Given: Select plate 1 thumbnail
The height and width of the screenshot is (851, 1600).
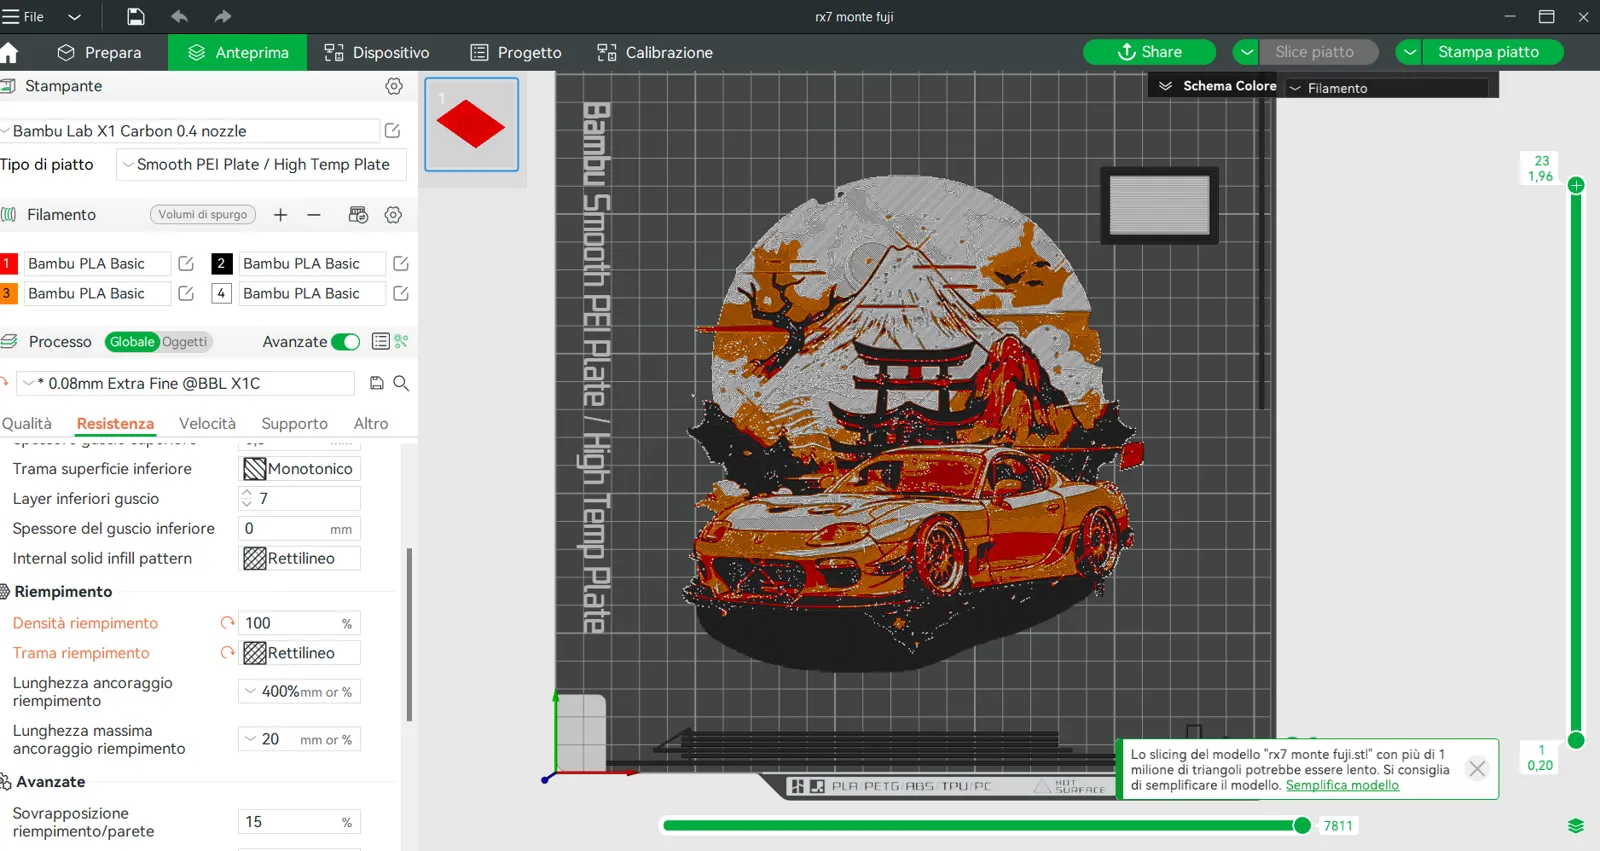Looking at the screenshot, I should tap(472, 125).
